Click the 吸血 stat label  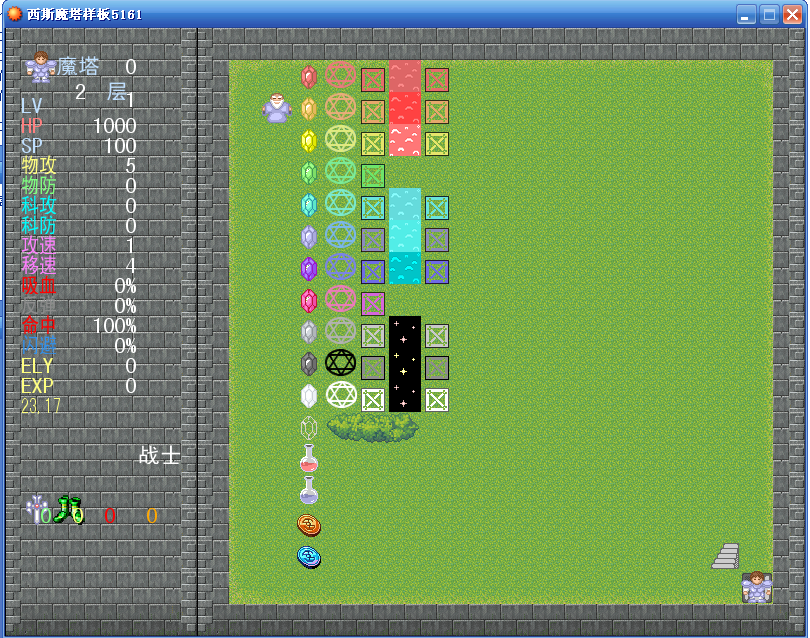(x=39, y=286)
